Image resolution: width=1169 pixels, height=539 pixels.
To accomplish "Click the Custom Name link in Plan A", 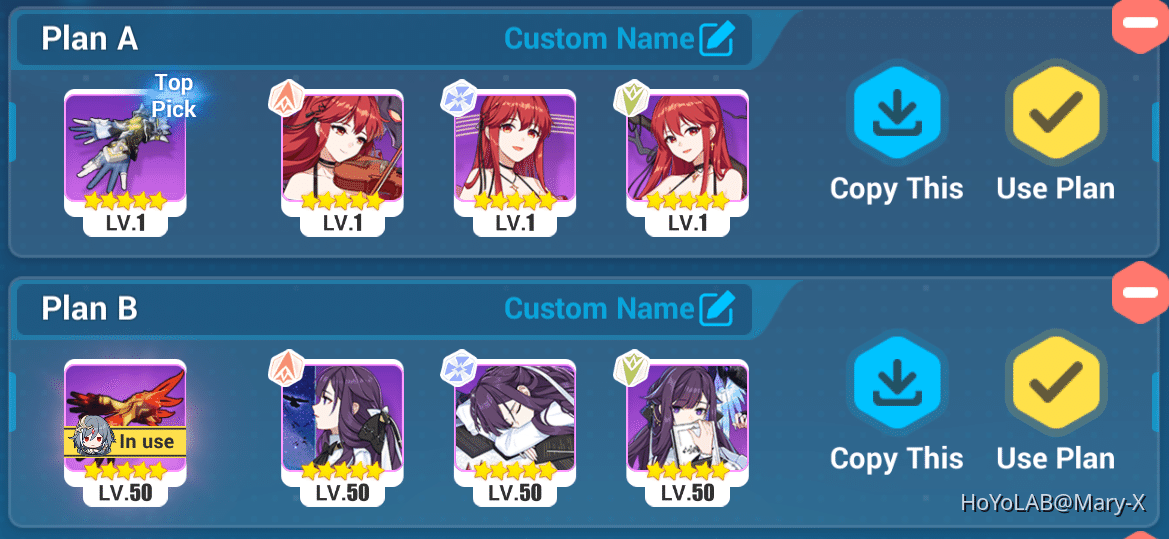I will point(599,39).
